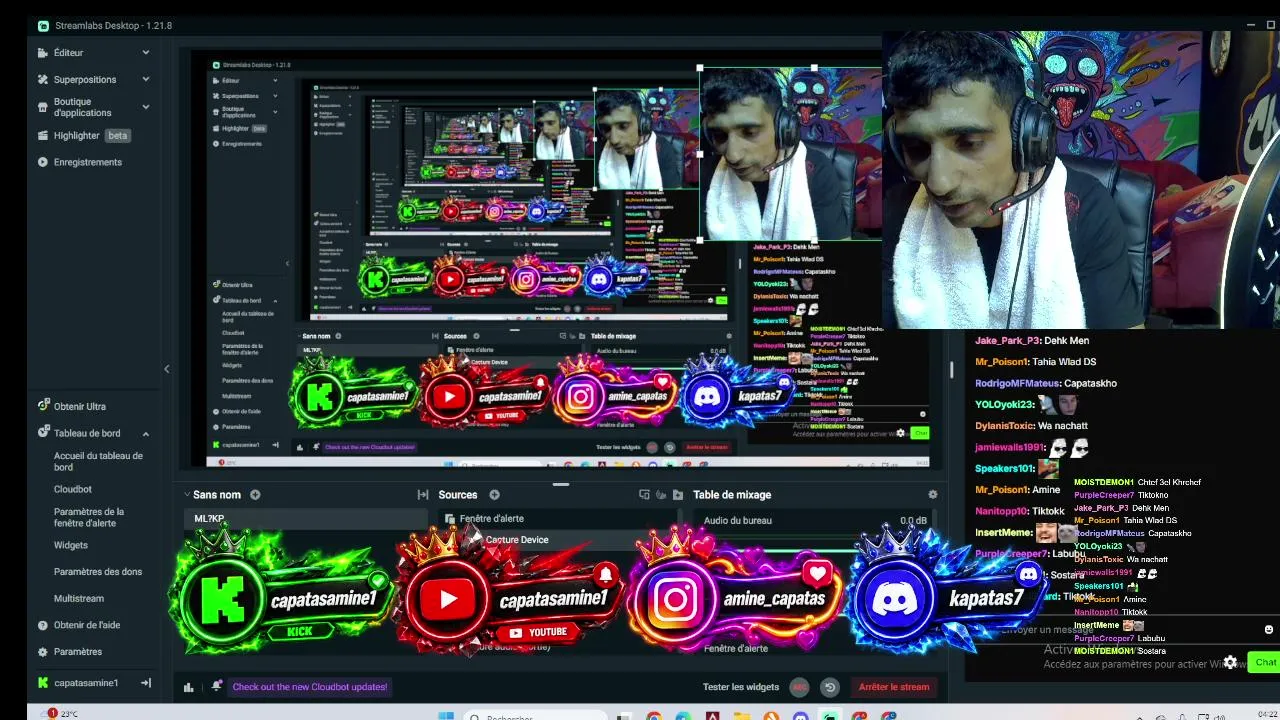Open the performance stats bar-chart icon
Viewport: 1280px width, 720px height.
188,687
